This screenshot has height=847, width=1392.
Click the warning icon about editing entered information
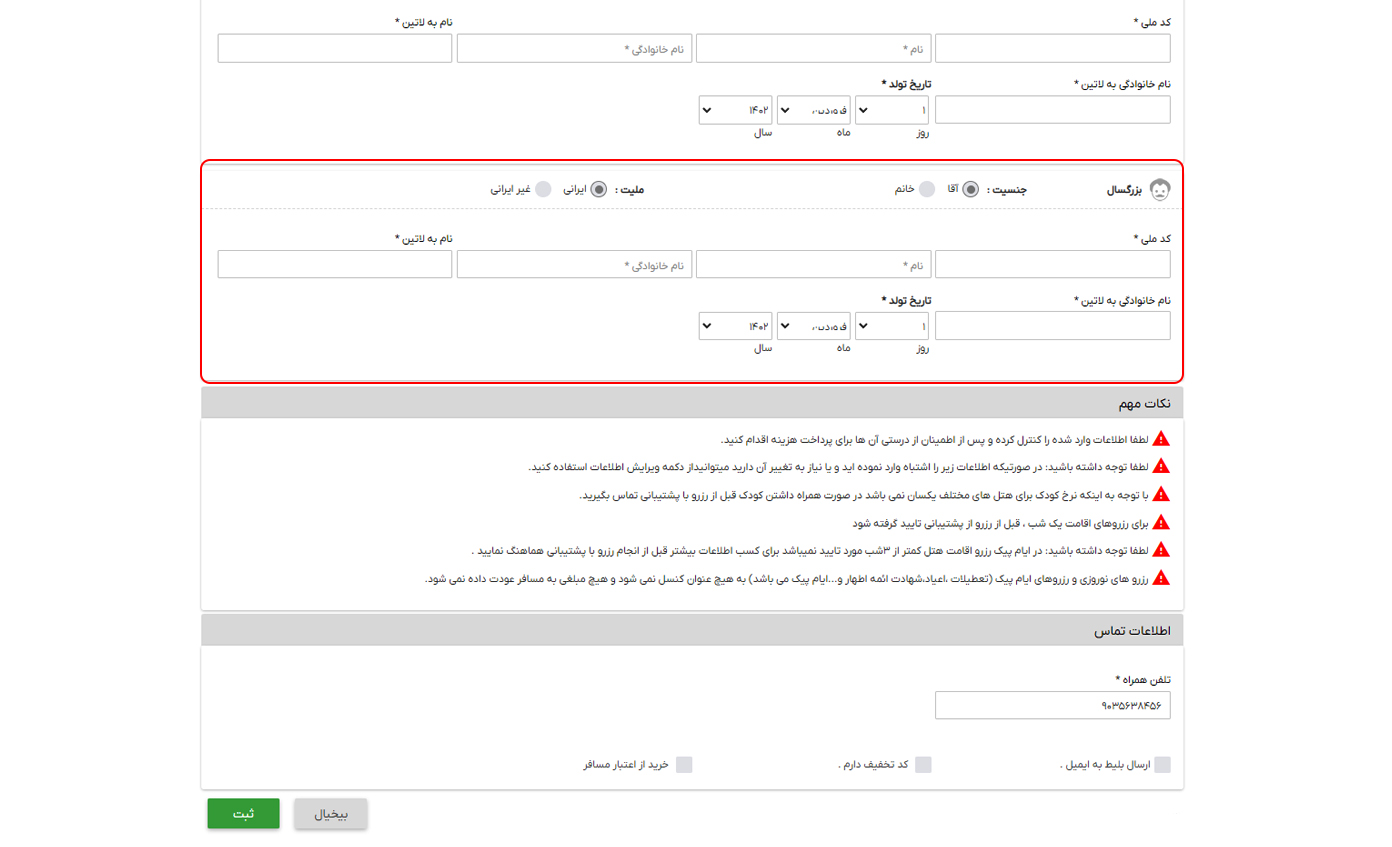click(1161, 465)
